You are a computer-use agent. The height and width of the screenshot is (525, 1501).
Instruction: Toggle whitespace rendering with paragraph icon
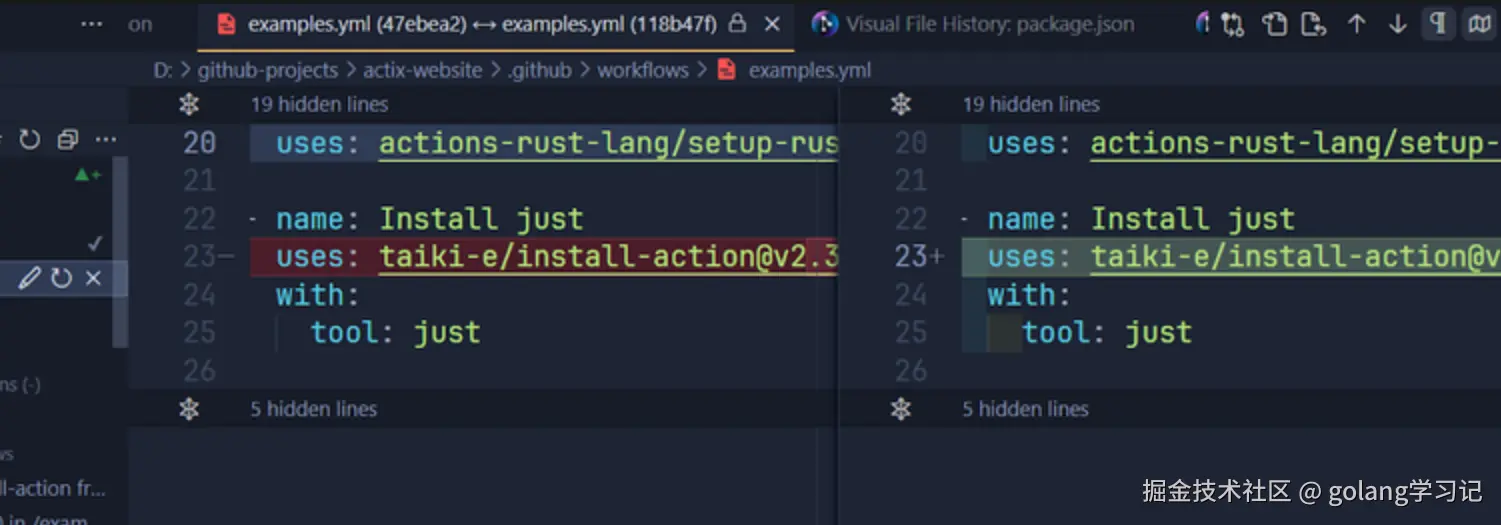coord(1438,24)
